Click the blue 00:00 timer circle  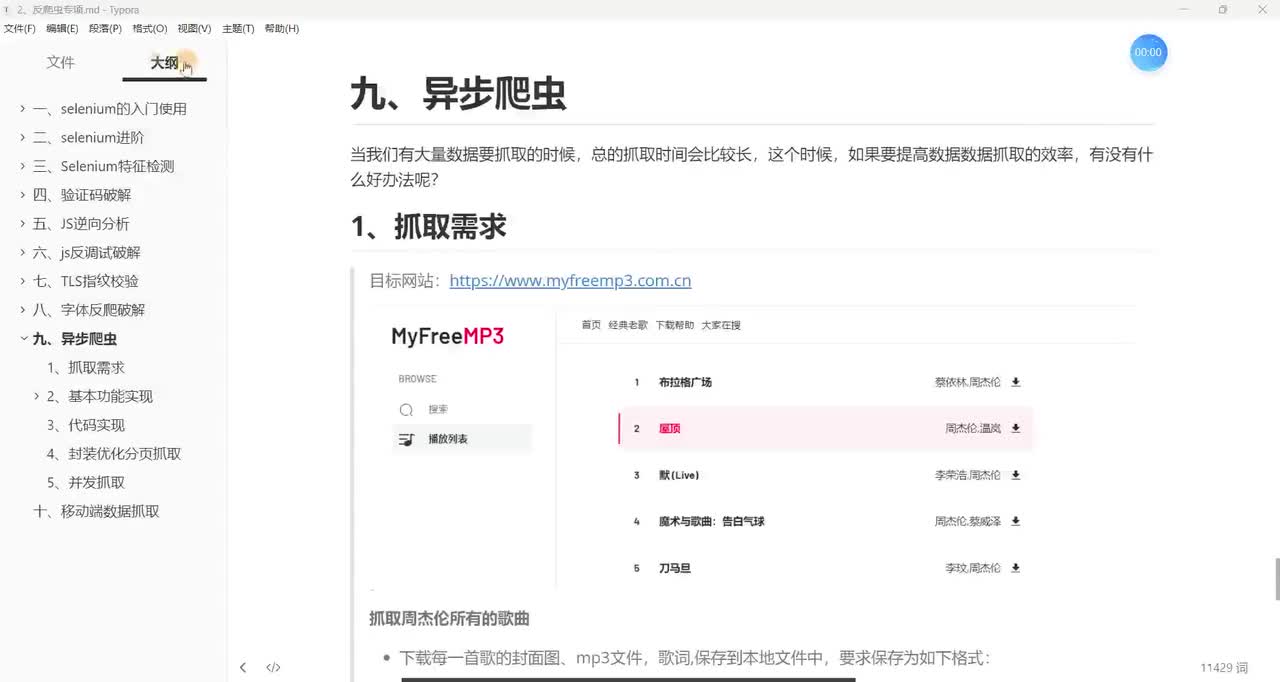[1149, 52]
